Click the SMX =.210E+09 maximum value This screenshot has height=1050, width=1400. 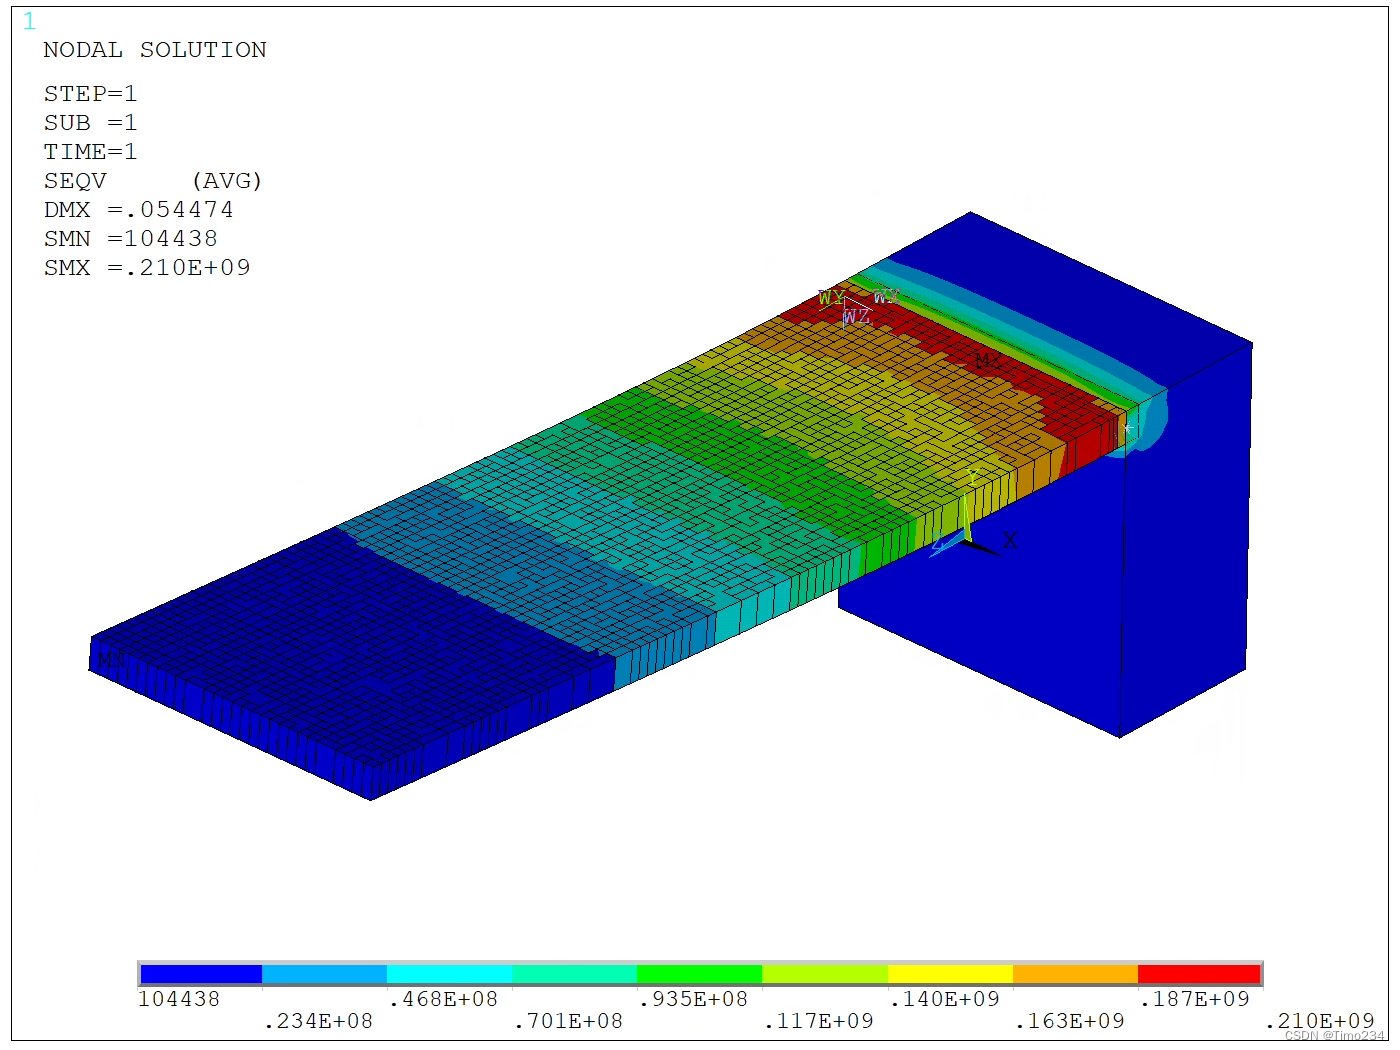tap(146, 267)
